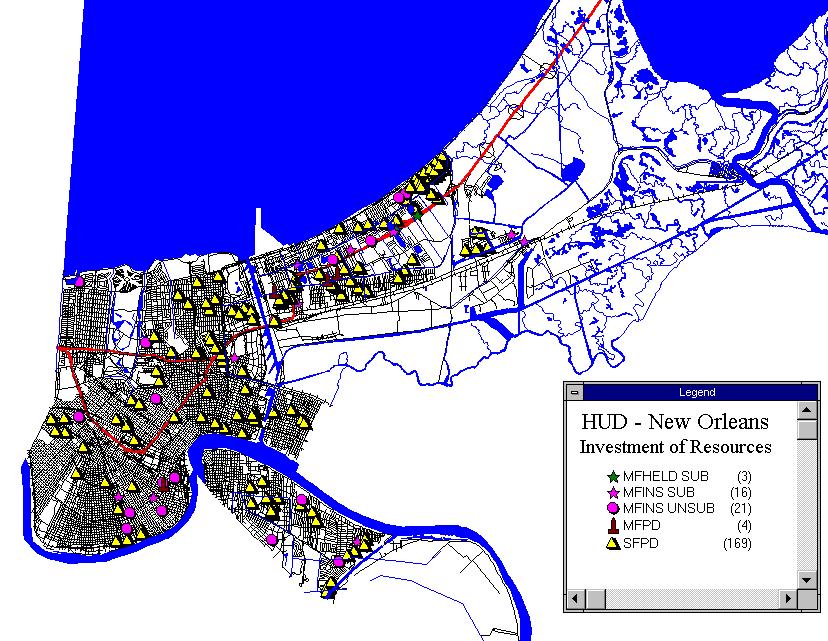Click the yellow triangle SFPD legend icon

613,544
